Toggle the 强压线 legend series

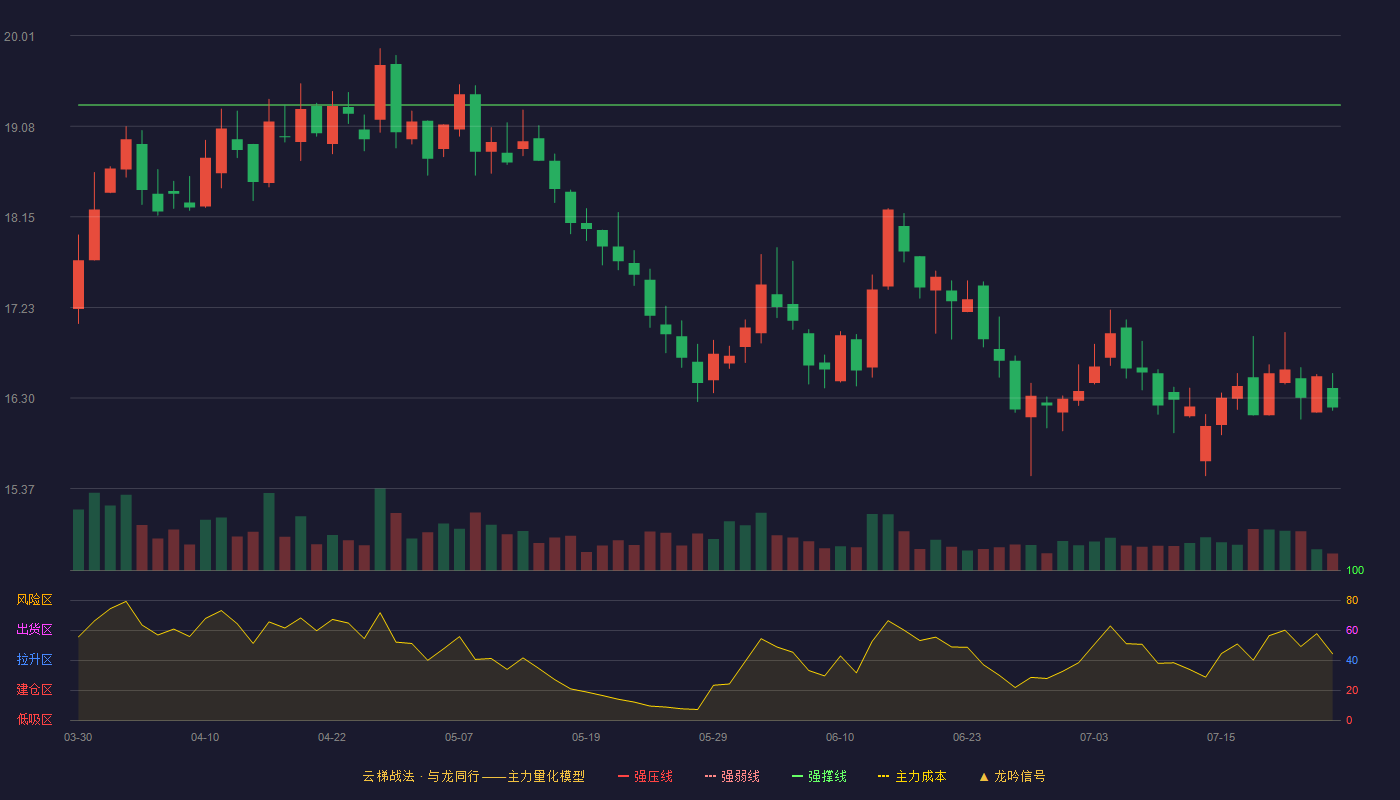(645, 776)
